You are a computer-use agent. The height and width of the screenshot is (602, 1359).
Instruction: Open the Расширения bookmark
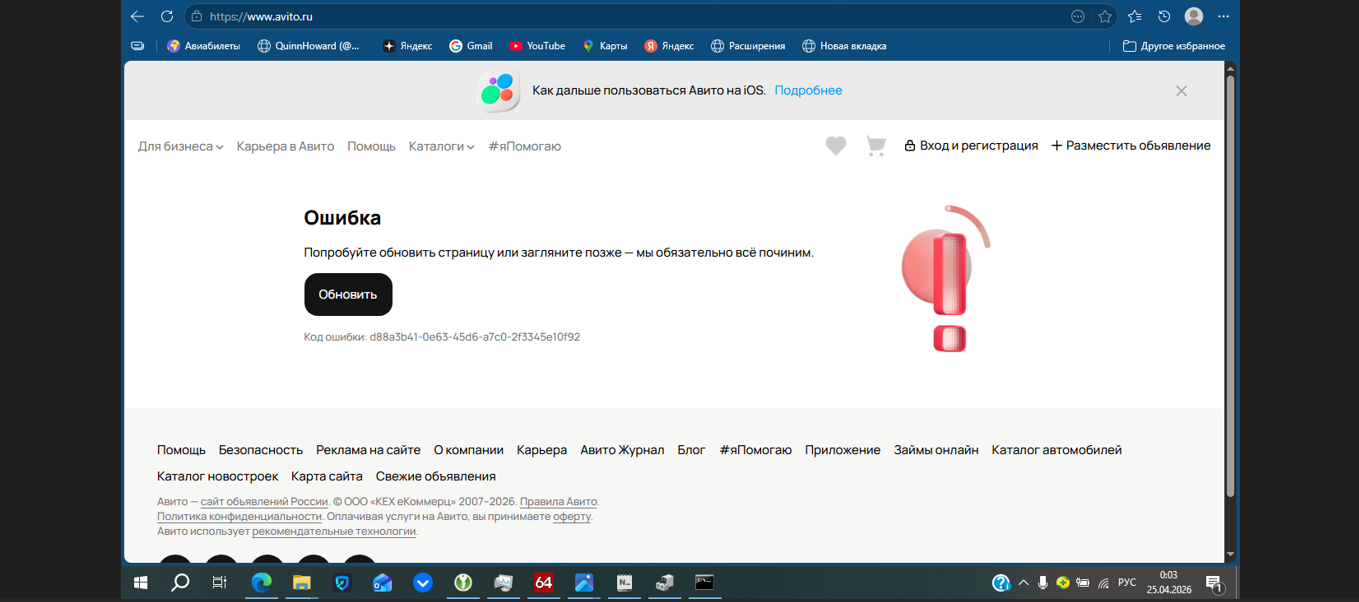748,46
